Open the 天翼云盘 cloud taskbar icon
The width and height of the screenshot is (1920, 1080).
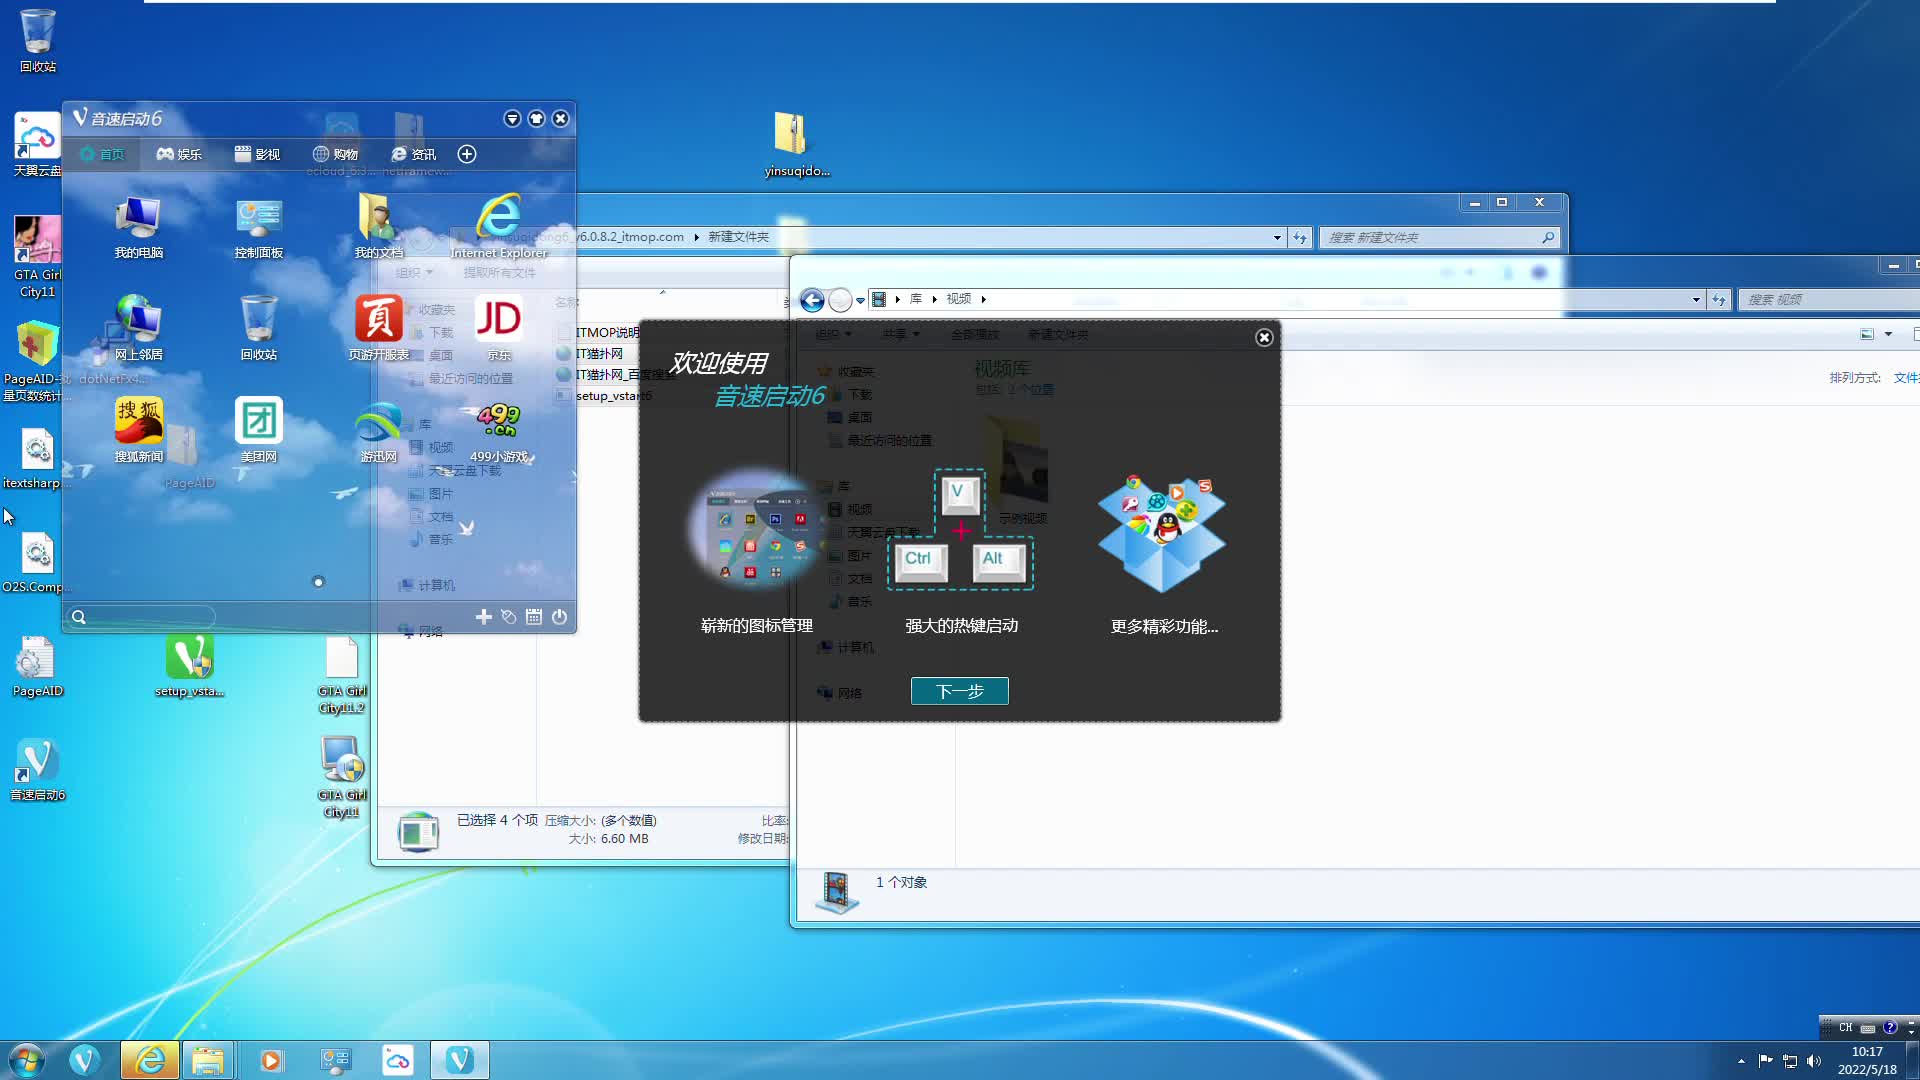(x=397, y=1060)
